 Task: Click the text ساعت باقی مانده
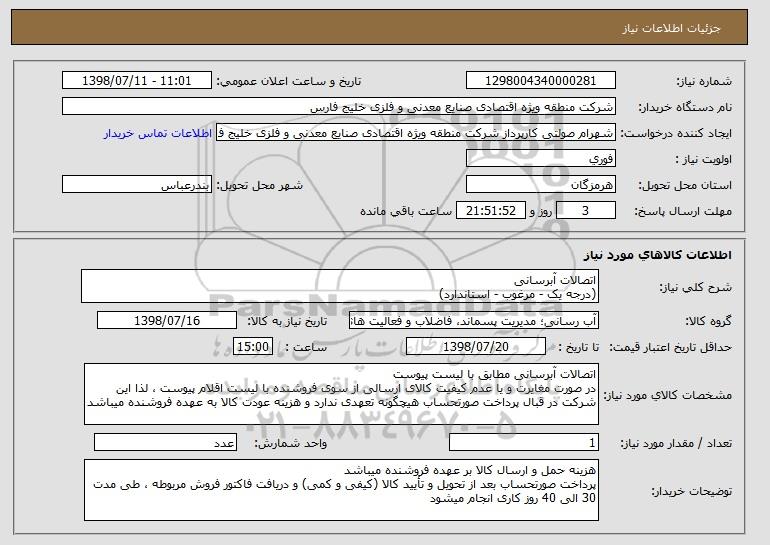[x=406, y=212]
